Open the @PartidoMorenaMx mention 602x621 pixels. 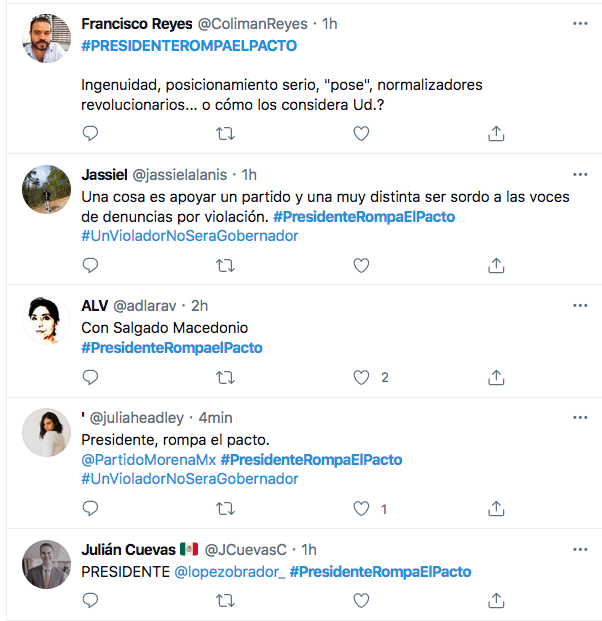pyautogui.click(x=148, y=460)
